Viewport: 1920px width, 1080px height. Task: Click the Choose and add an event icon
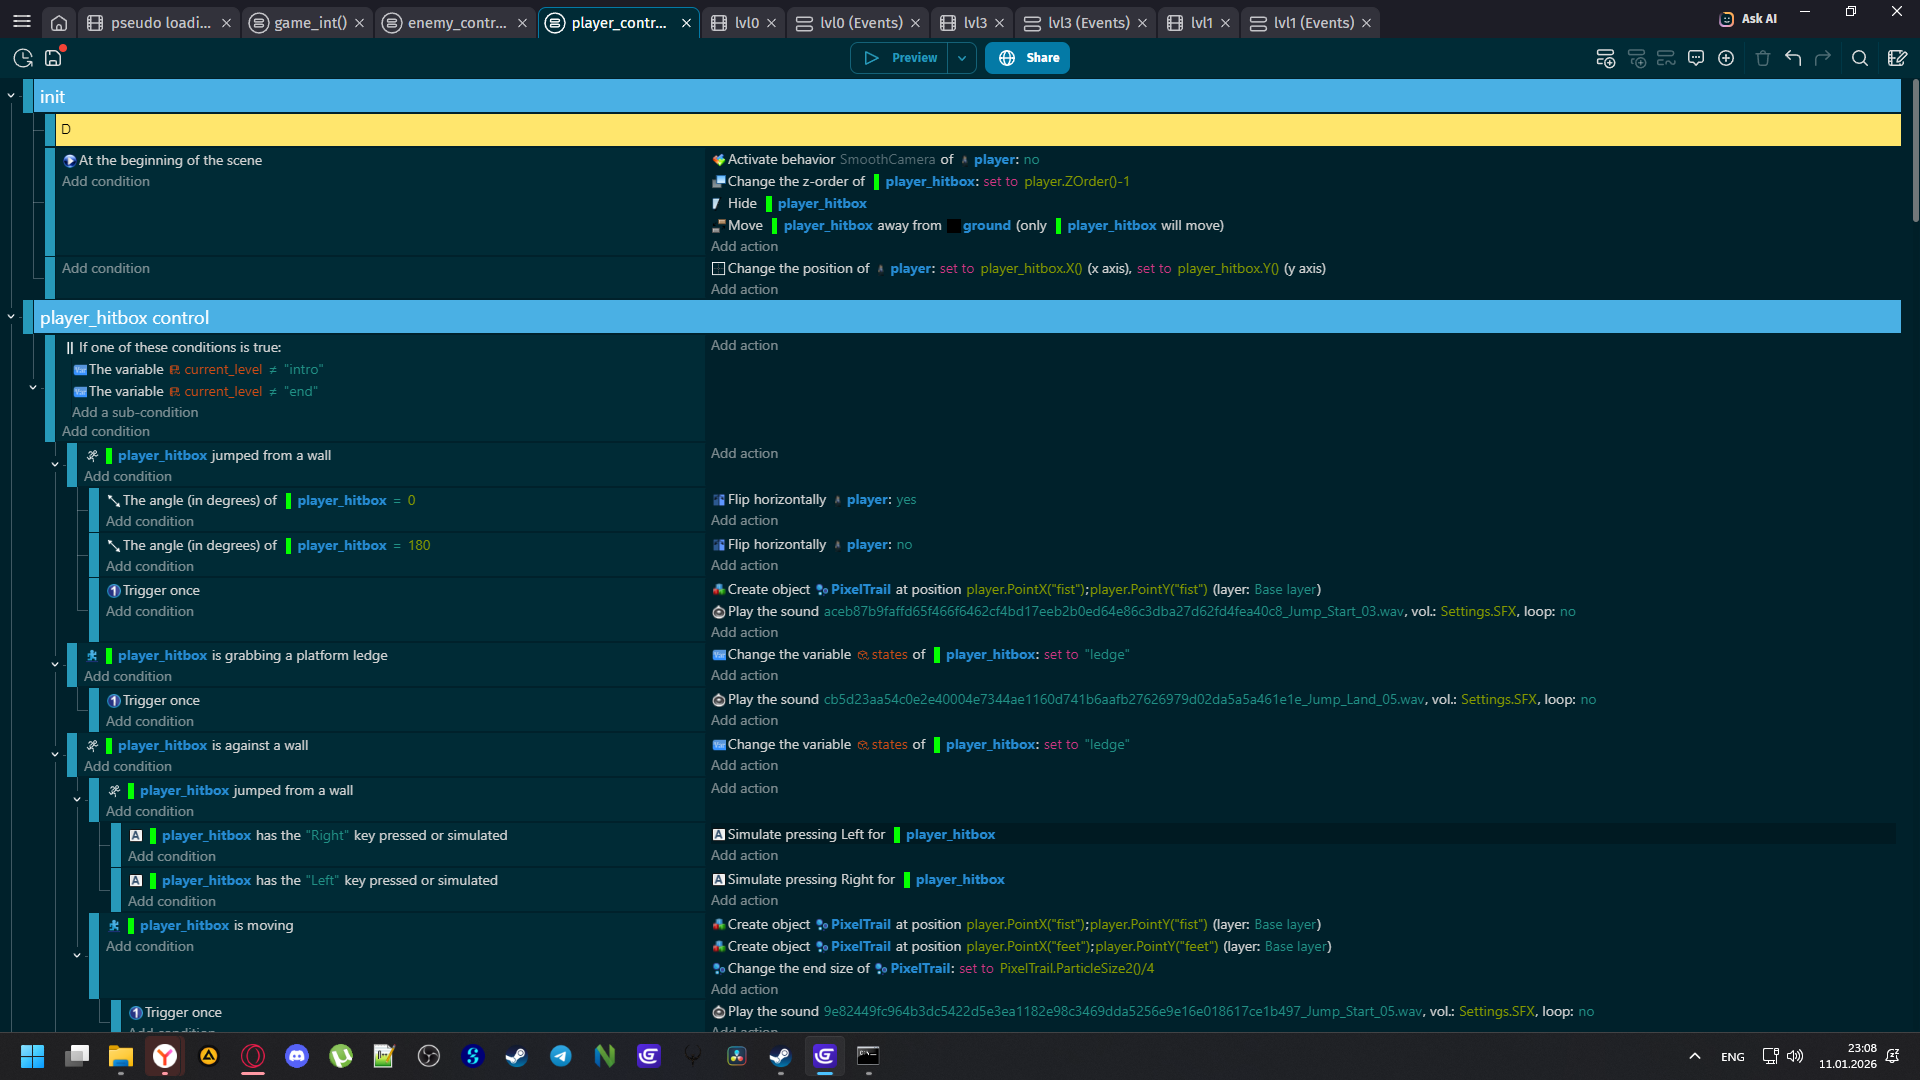(1726, 58)
